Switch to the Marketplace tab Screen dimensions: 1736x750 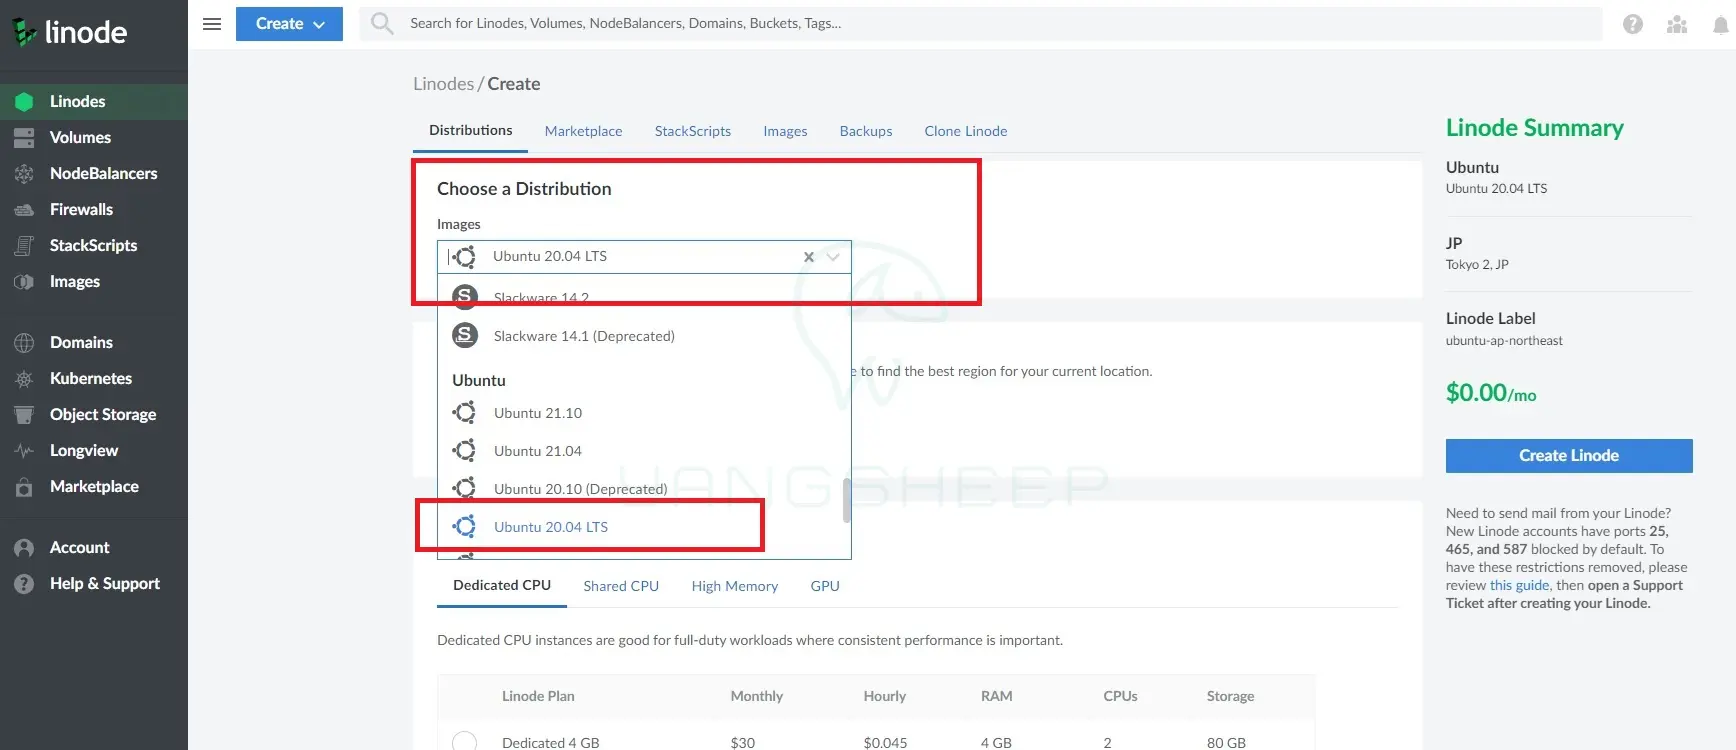coord(583,131)
